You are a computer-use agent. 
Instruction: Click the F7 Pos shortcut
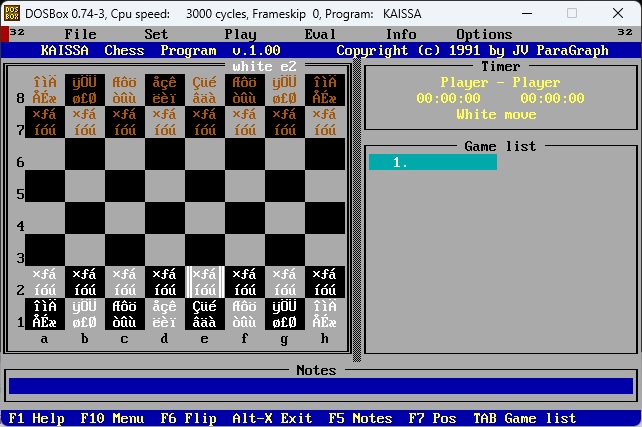[432, 418]
